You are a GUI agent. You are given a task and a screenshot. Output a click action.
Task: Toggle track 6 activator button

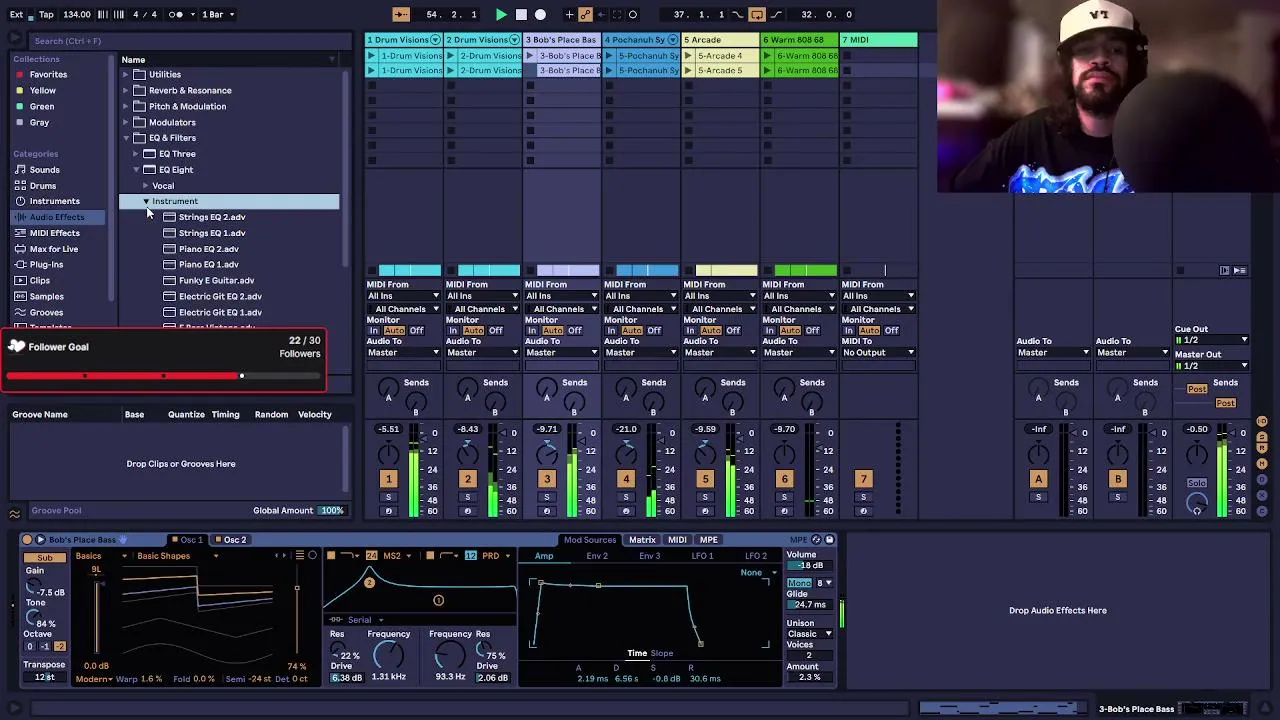coord(784,479)
